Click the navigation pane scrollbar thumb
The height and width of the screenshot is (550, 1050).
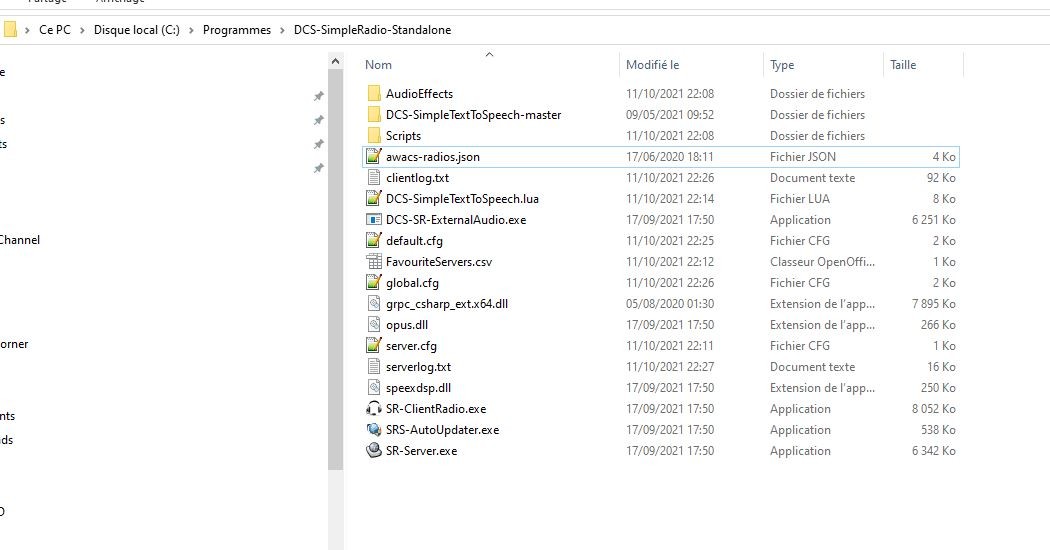(335, 269)
